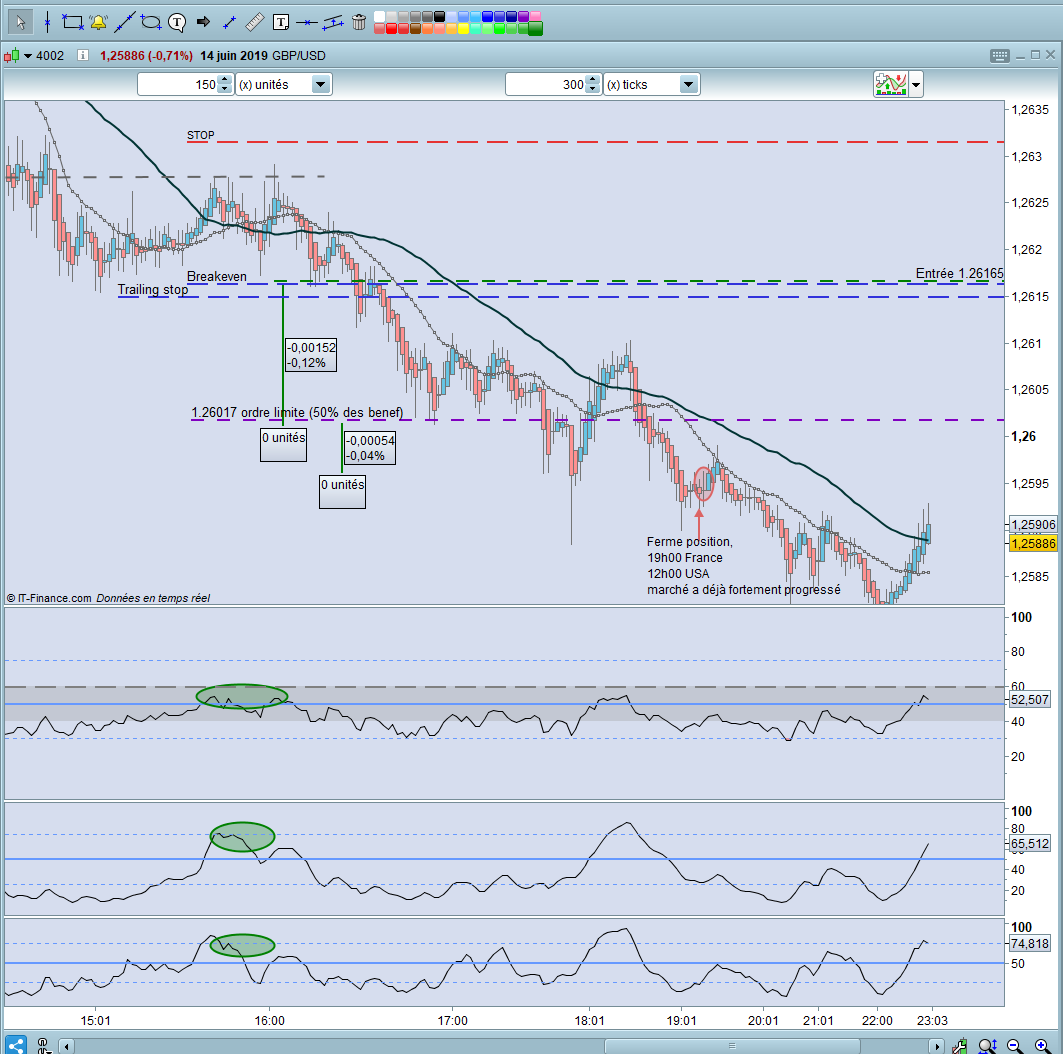
Task: Expand the indicators button dropdown arrow
Action: point(916,85)
